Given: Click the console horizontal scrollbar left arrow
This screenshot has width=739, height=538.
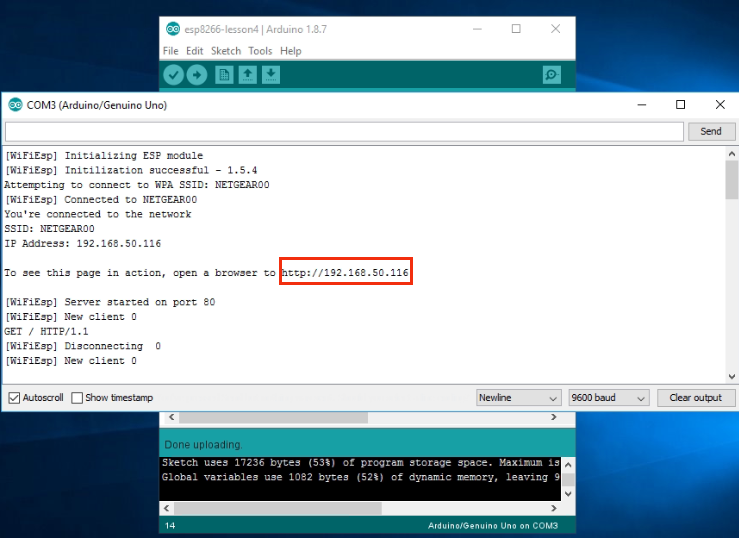Looking at the screenshot, I should 166,508.
